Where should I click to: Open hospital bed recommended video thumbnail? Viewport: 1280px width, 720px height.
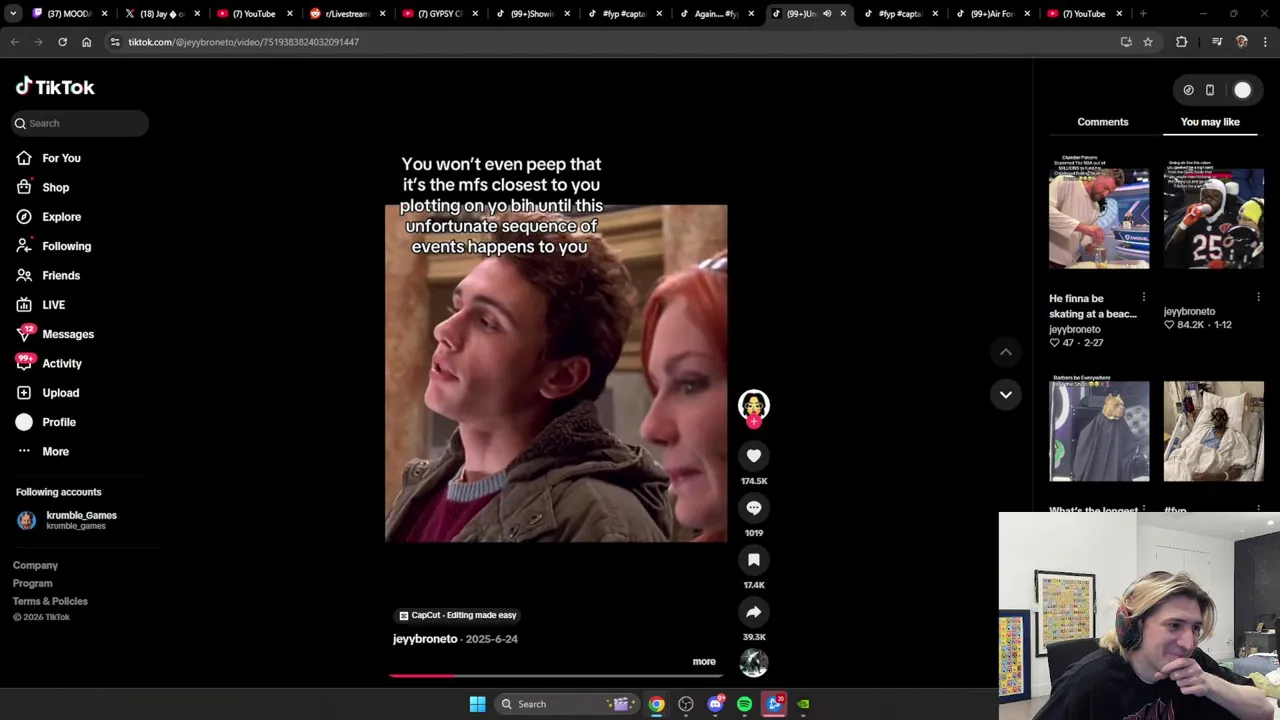[1213, 431]
